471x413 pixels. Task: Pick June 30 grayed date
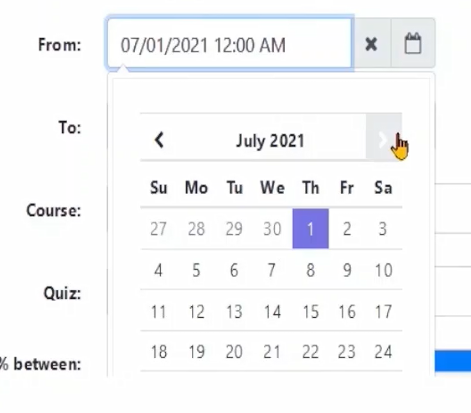point(272,229)
